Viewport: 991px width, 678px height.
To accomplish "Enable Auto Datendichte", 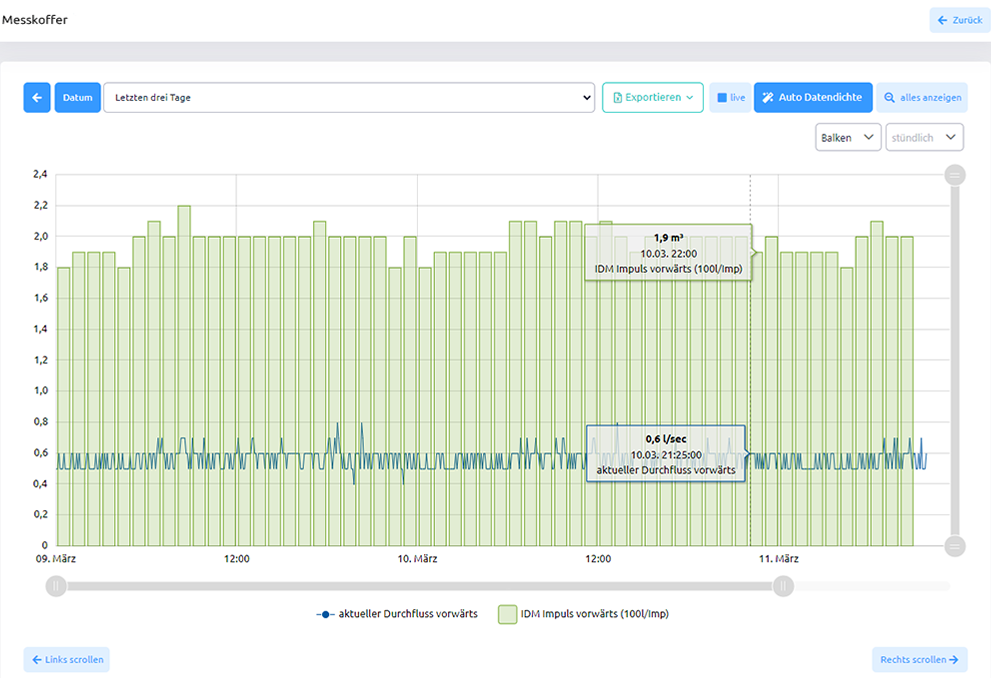I will coord(812,98).
